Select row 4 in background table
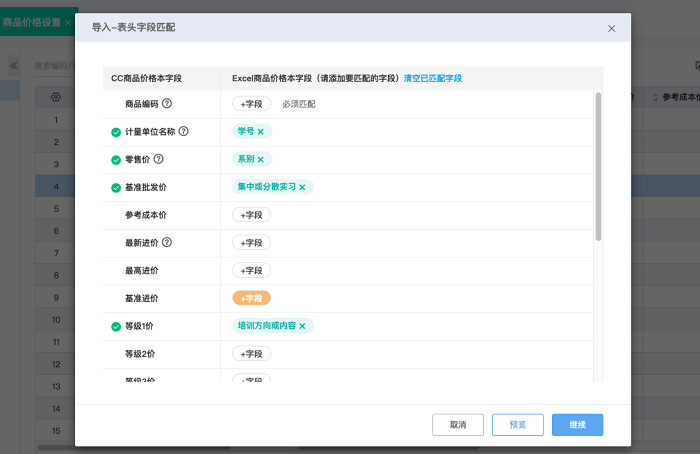Image resolution: width=700 pixels, height=454 pixels. [56, 187]
